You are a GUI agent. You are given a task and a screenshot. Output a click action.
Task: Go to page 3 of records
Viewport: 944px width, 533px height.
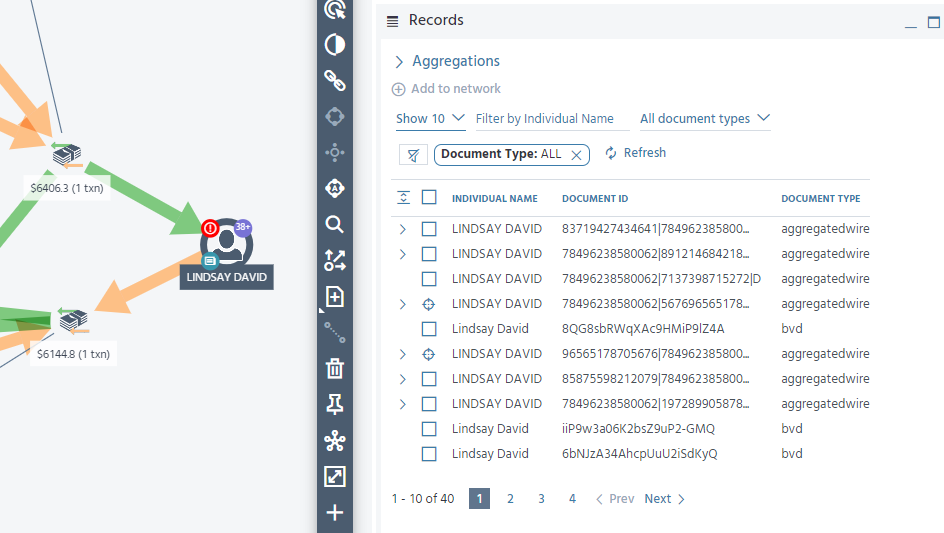pos(541,499)
